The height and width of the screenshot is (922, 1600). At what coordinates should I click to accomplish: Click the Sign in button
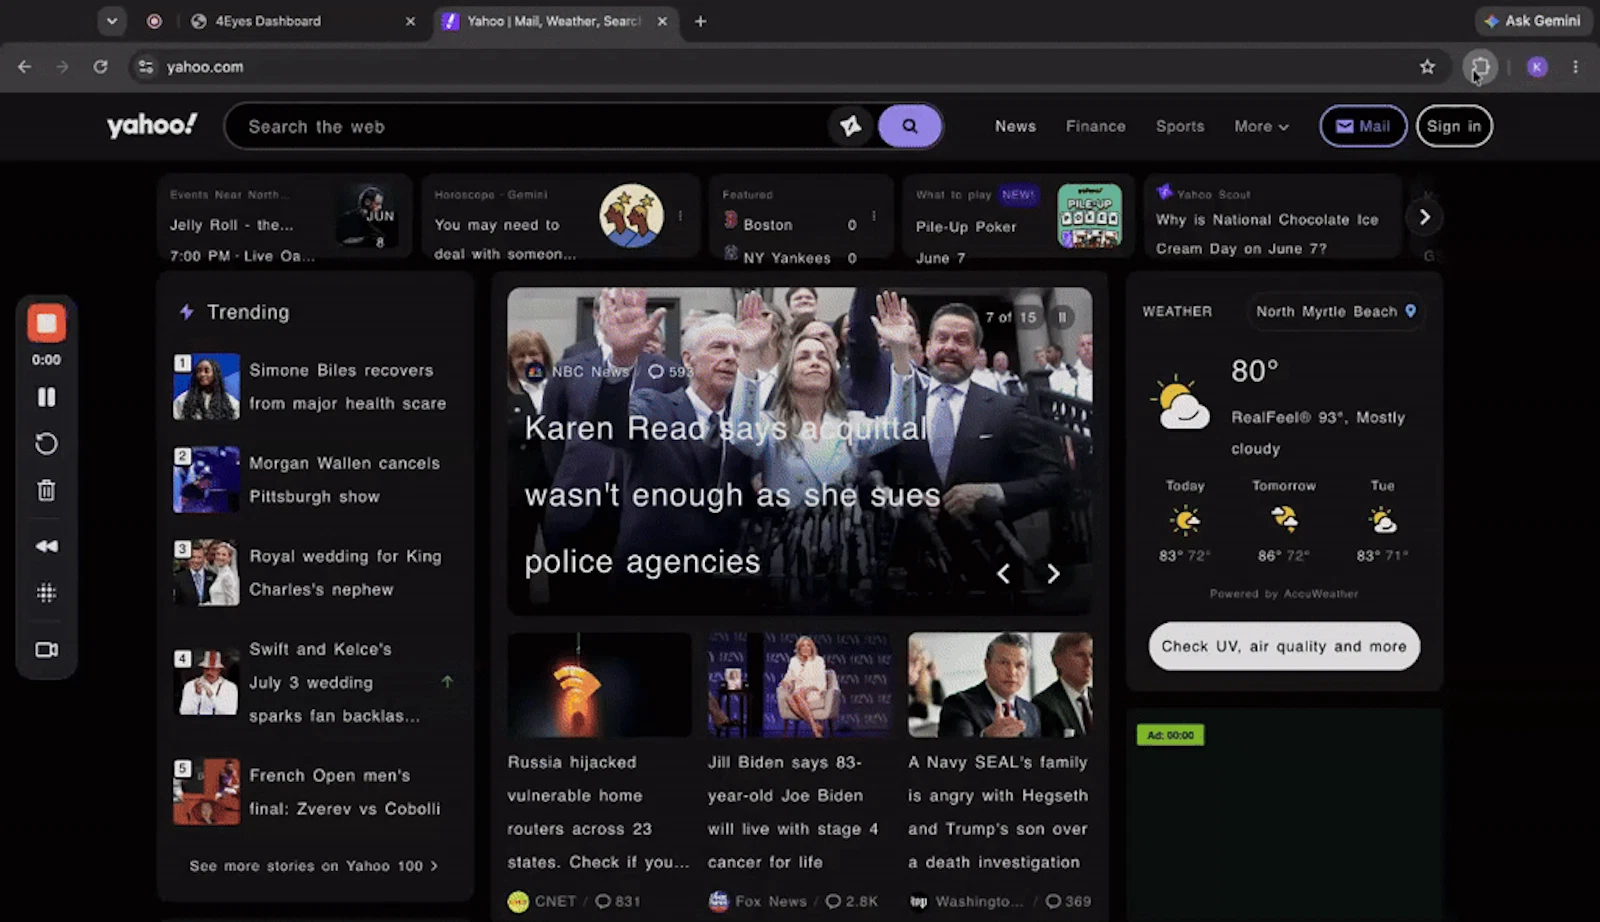coord(1454,126)
